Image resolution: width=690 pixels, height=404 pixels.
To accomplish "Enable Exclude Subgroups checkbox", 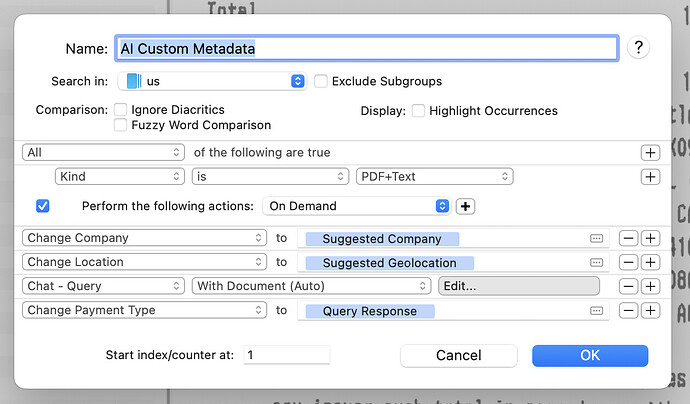I will [x=321, y=81].
